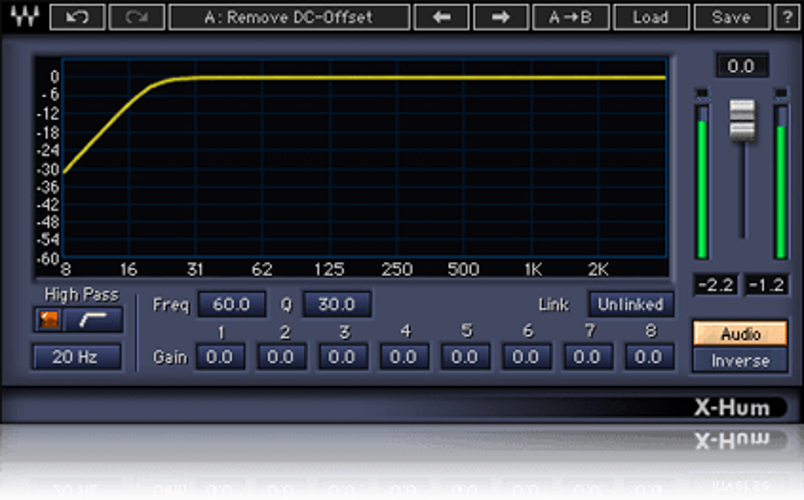Click the right peak readout -1.2
The image size is (804, 500).
pos(766,285)
